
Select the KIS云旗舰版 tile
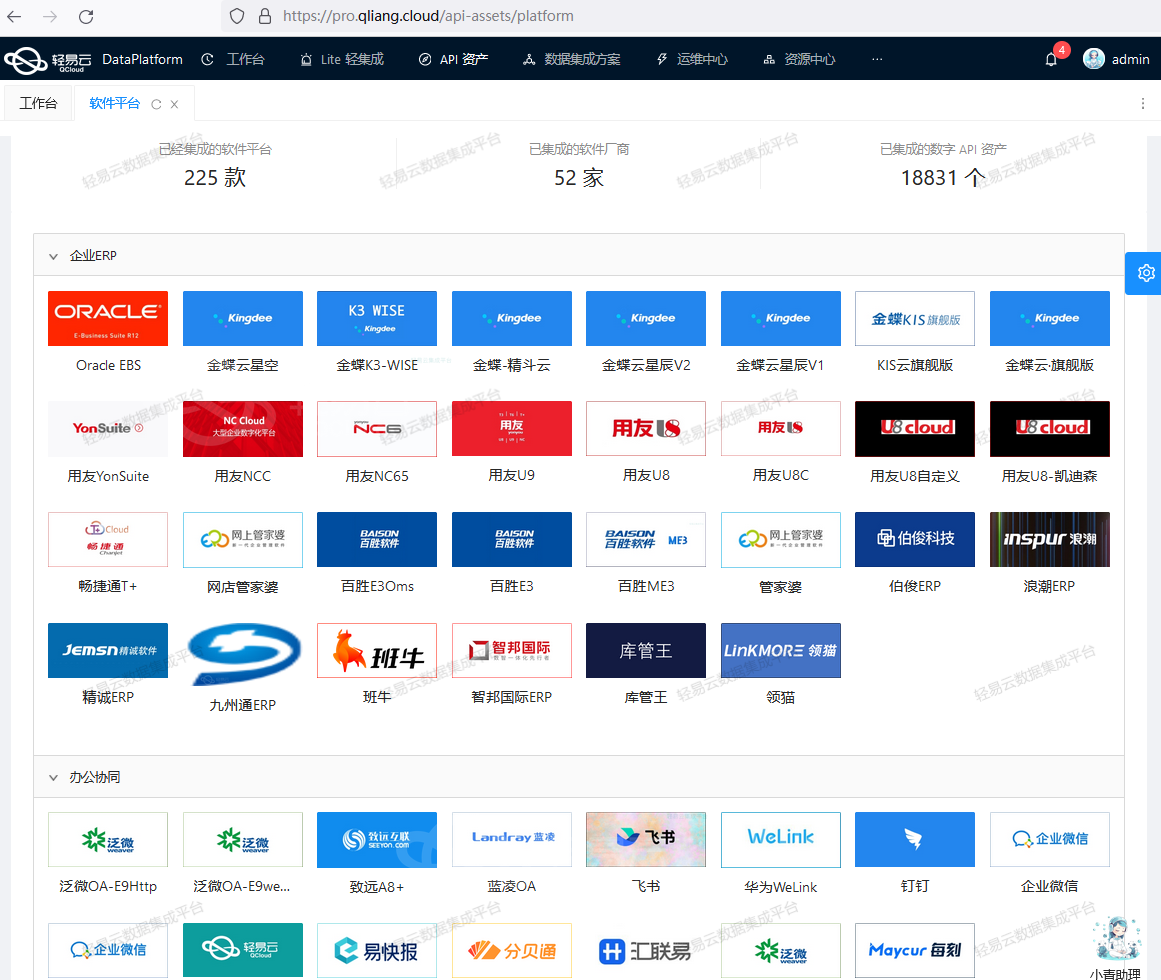tap(914, 318)
